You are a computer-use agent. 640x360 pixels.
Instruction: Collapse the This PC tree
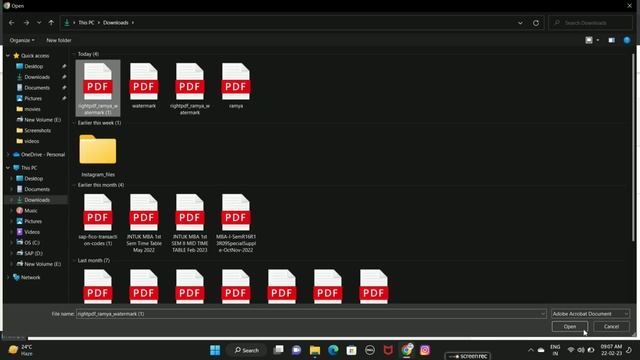tap(8, 168)
